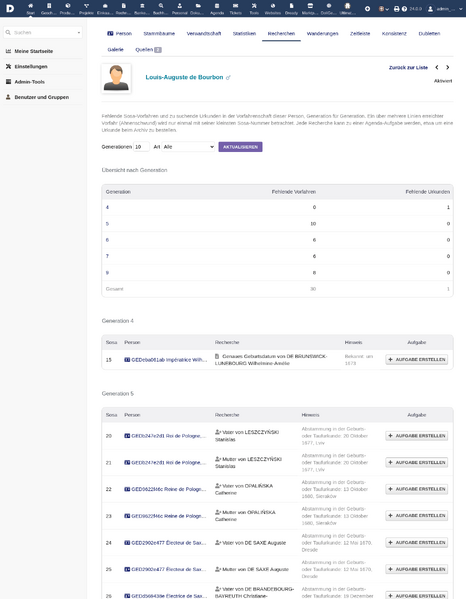Viewport: 466px width, 599px height.
Task: Open the Personal top menu icon
Action: click(180, 6)
